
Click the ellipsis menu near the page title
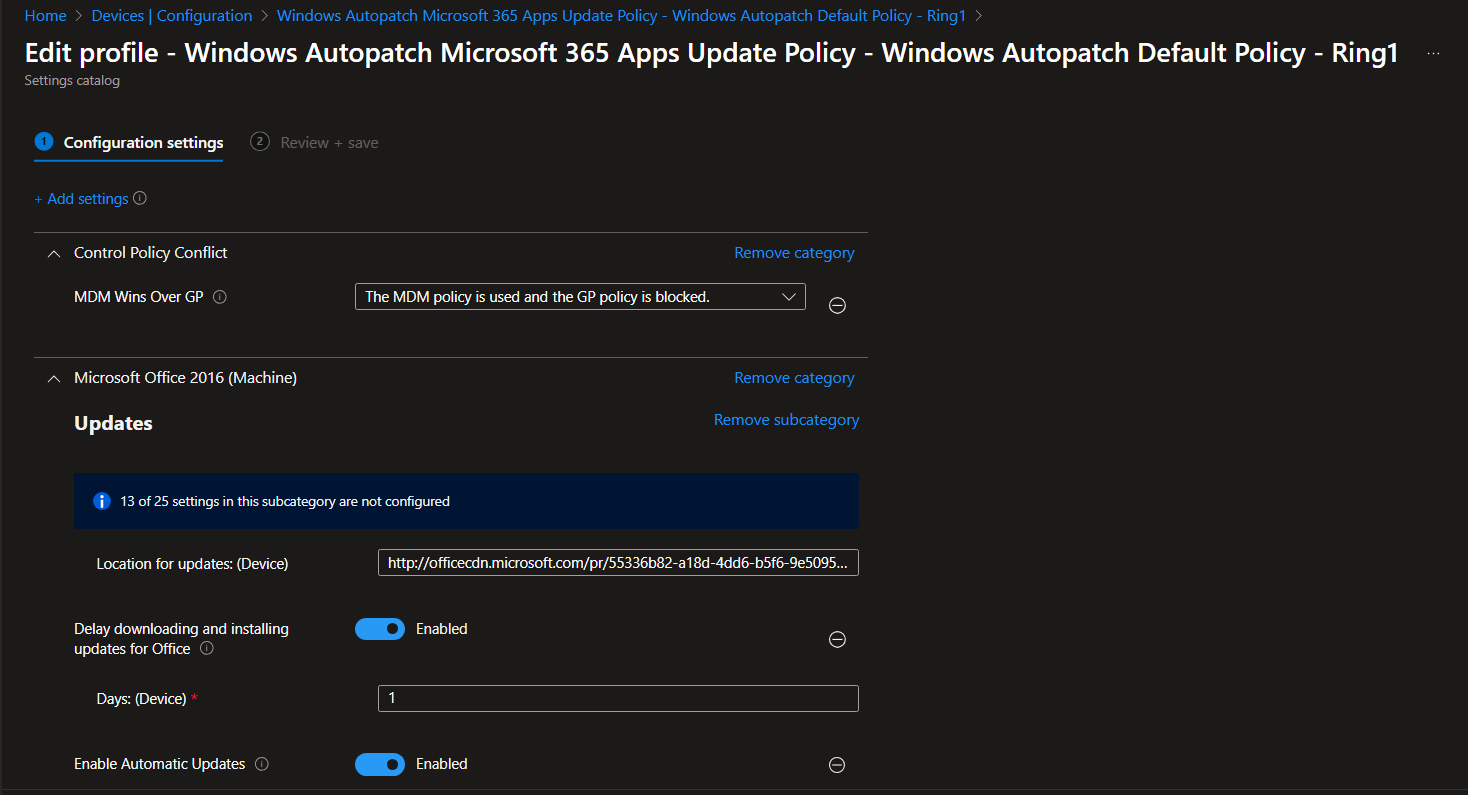point(1433,53)
